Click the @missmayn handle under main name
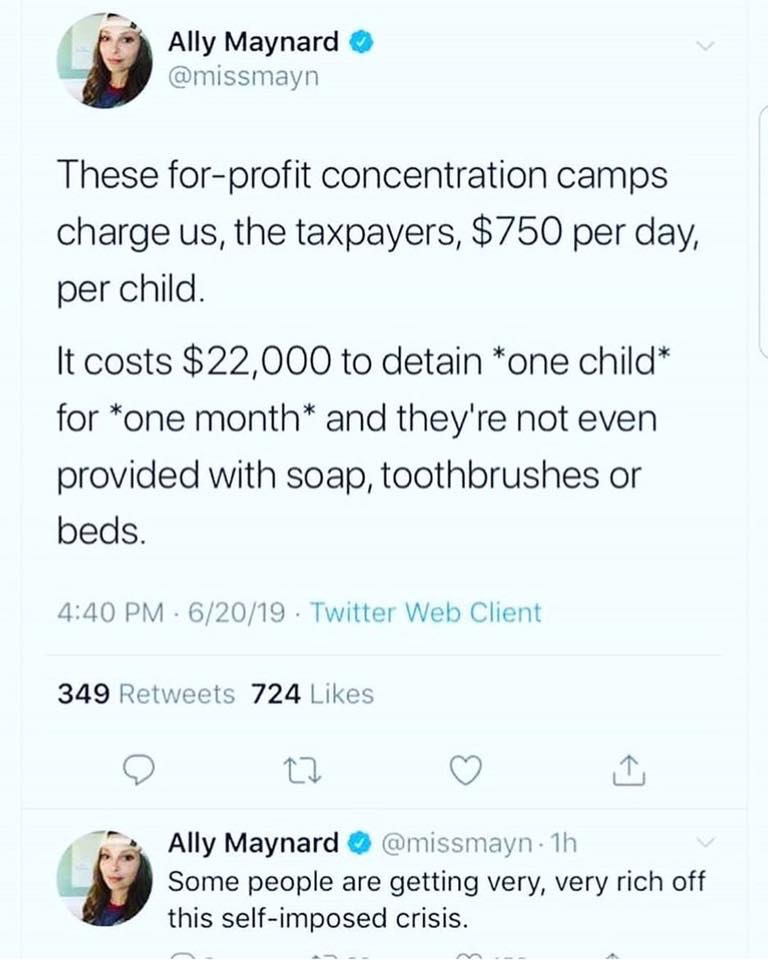Viewport: 768px width, 960px height. [x=244, y=77]
